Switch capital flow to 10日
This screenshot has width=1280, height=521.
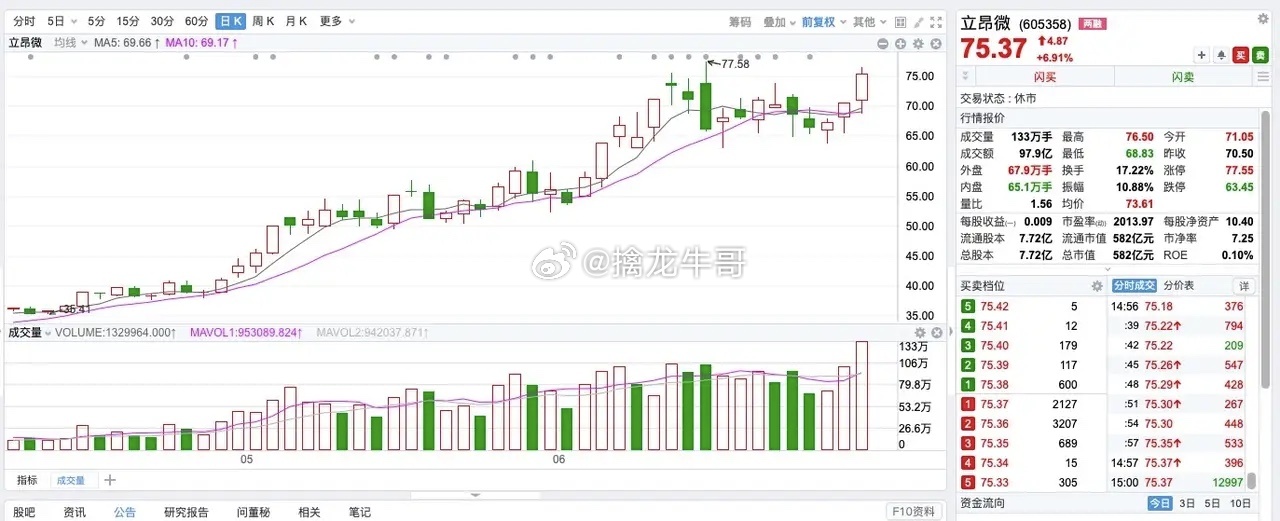(x=1240, y=503)
